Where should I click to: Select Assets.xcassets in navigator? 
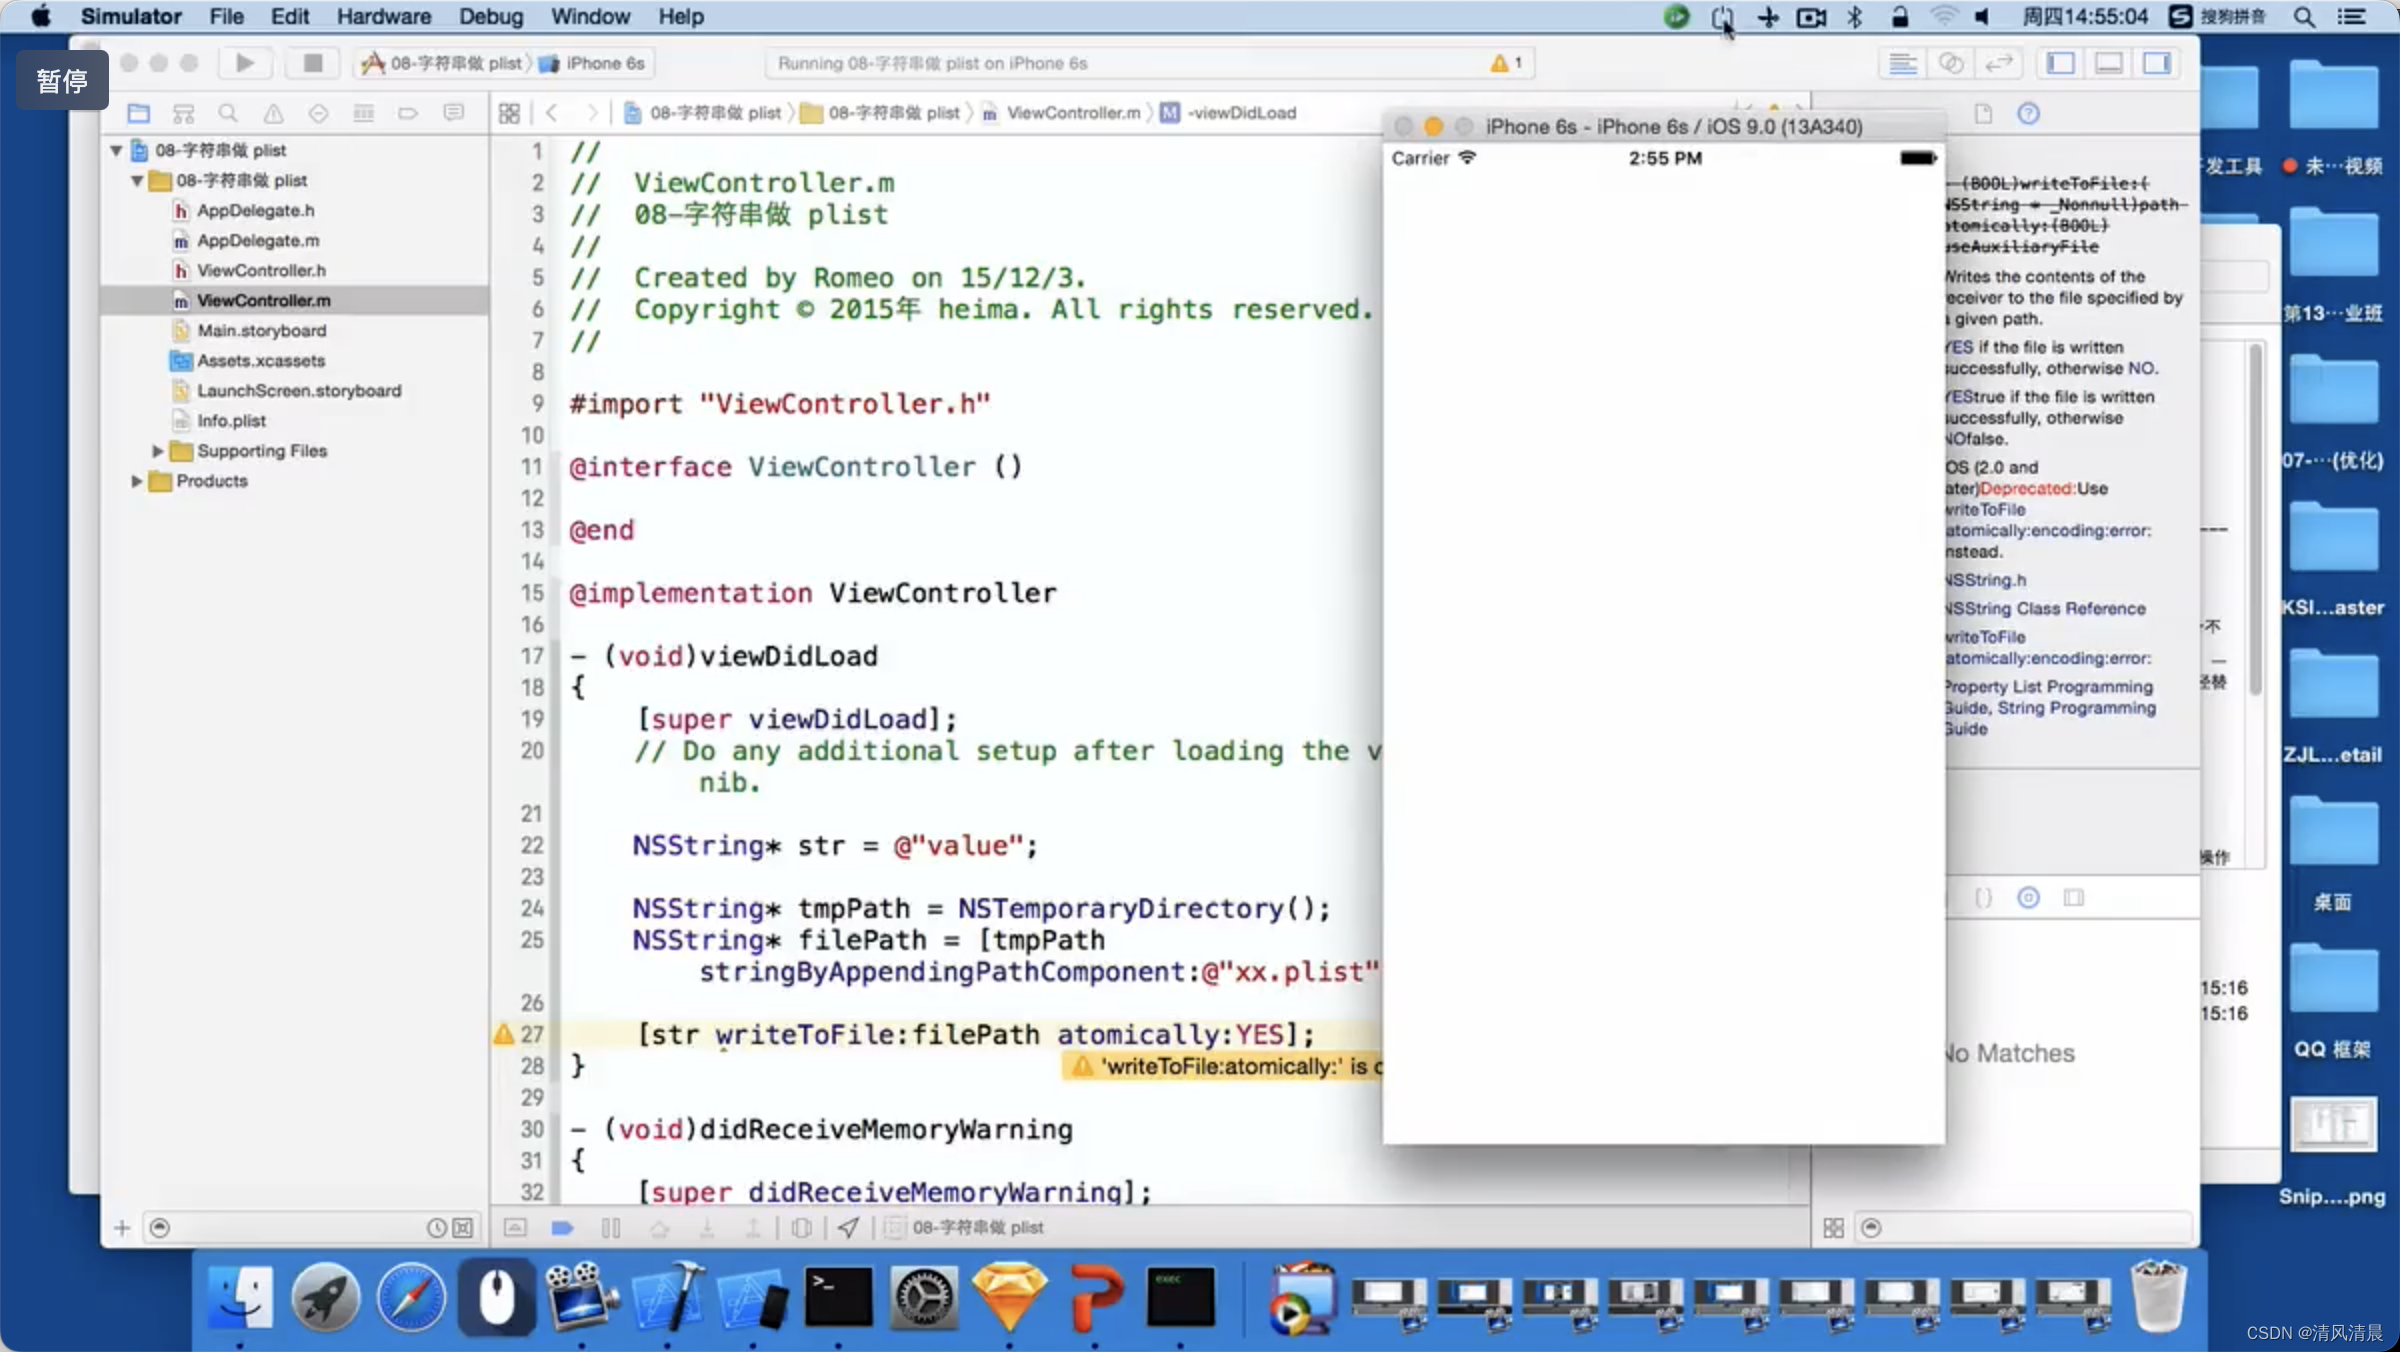(260, 360)
